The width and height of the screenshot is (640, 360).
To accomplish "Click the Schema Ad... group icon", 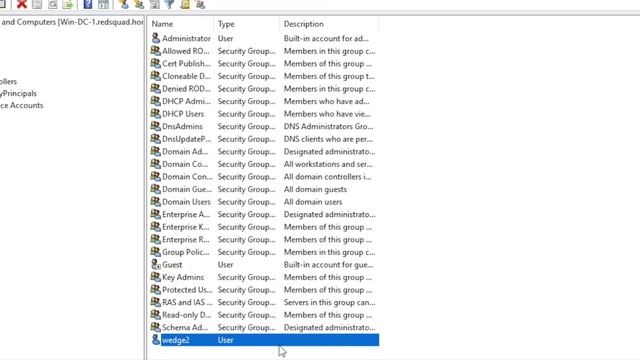I will tap(156, 327).
